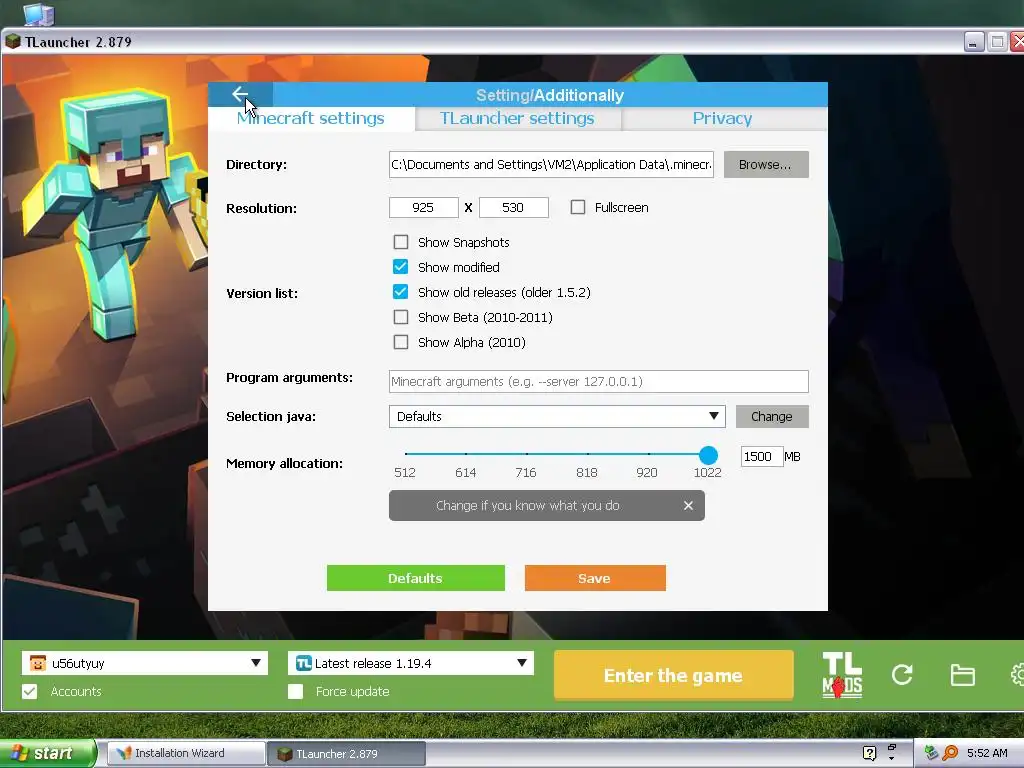Screen dimensions: 1024x768
Task: Click the TL logo beside Latest release
Action: (x=304, y=663)
